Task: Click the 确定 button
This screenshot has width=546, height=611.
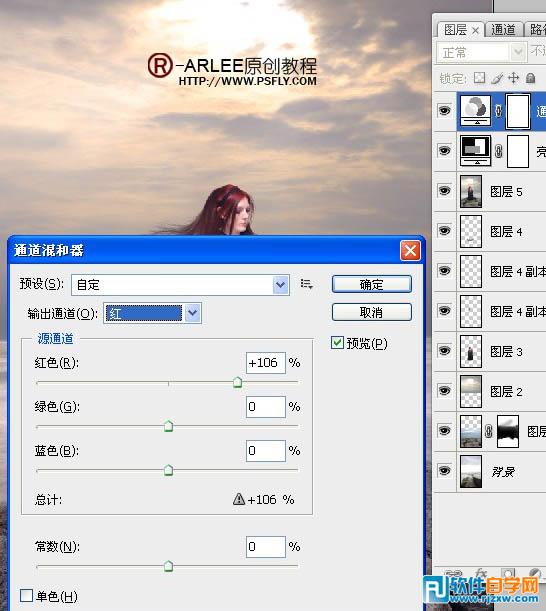Action: click(x=372, y=284)
